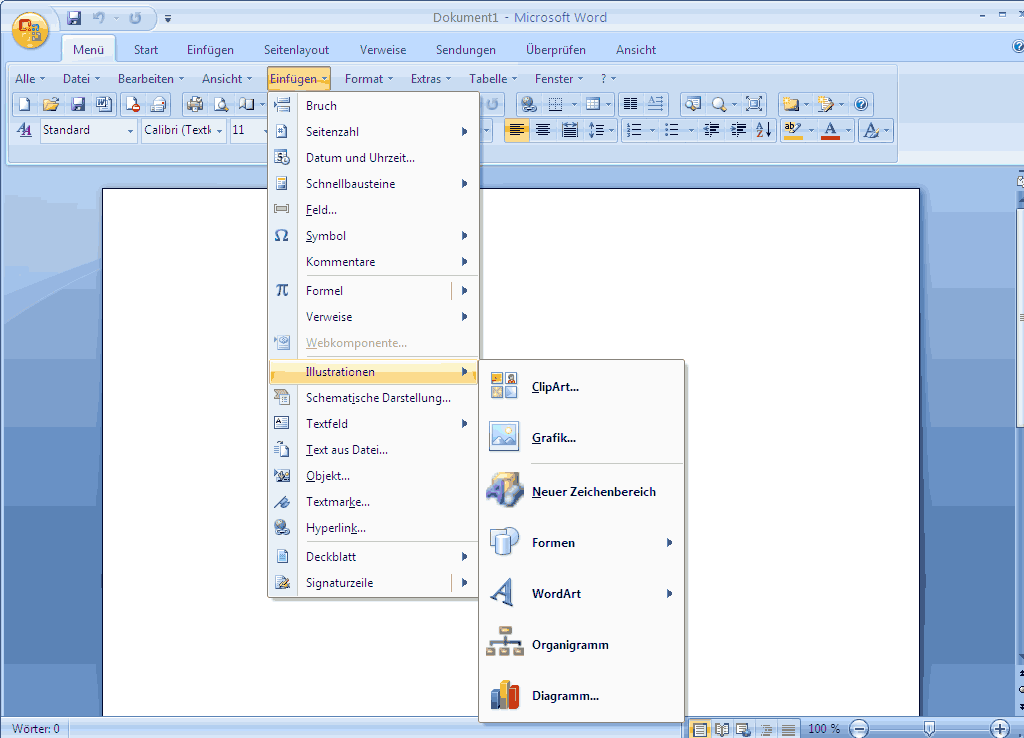Select the Start ribbon tab
Viewport: 1024px width, 738px height.
pos(146,50)
